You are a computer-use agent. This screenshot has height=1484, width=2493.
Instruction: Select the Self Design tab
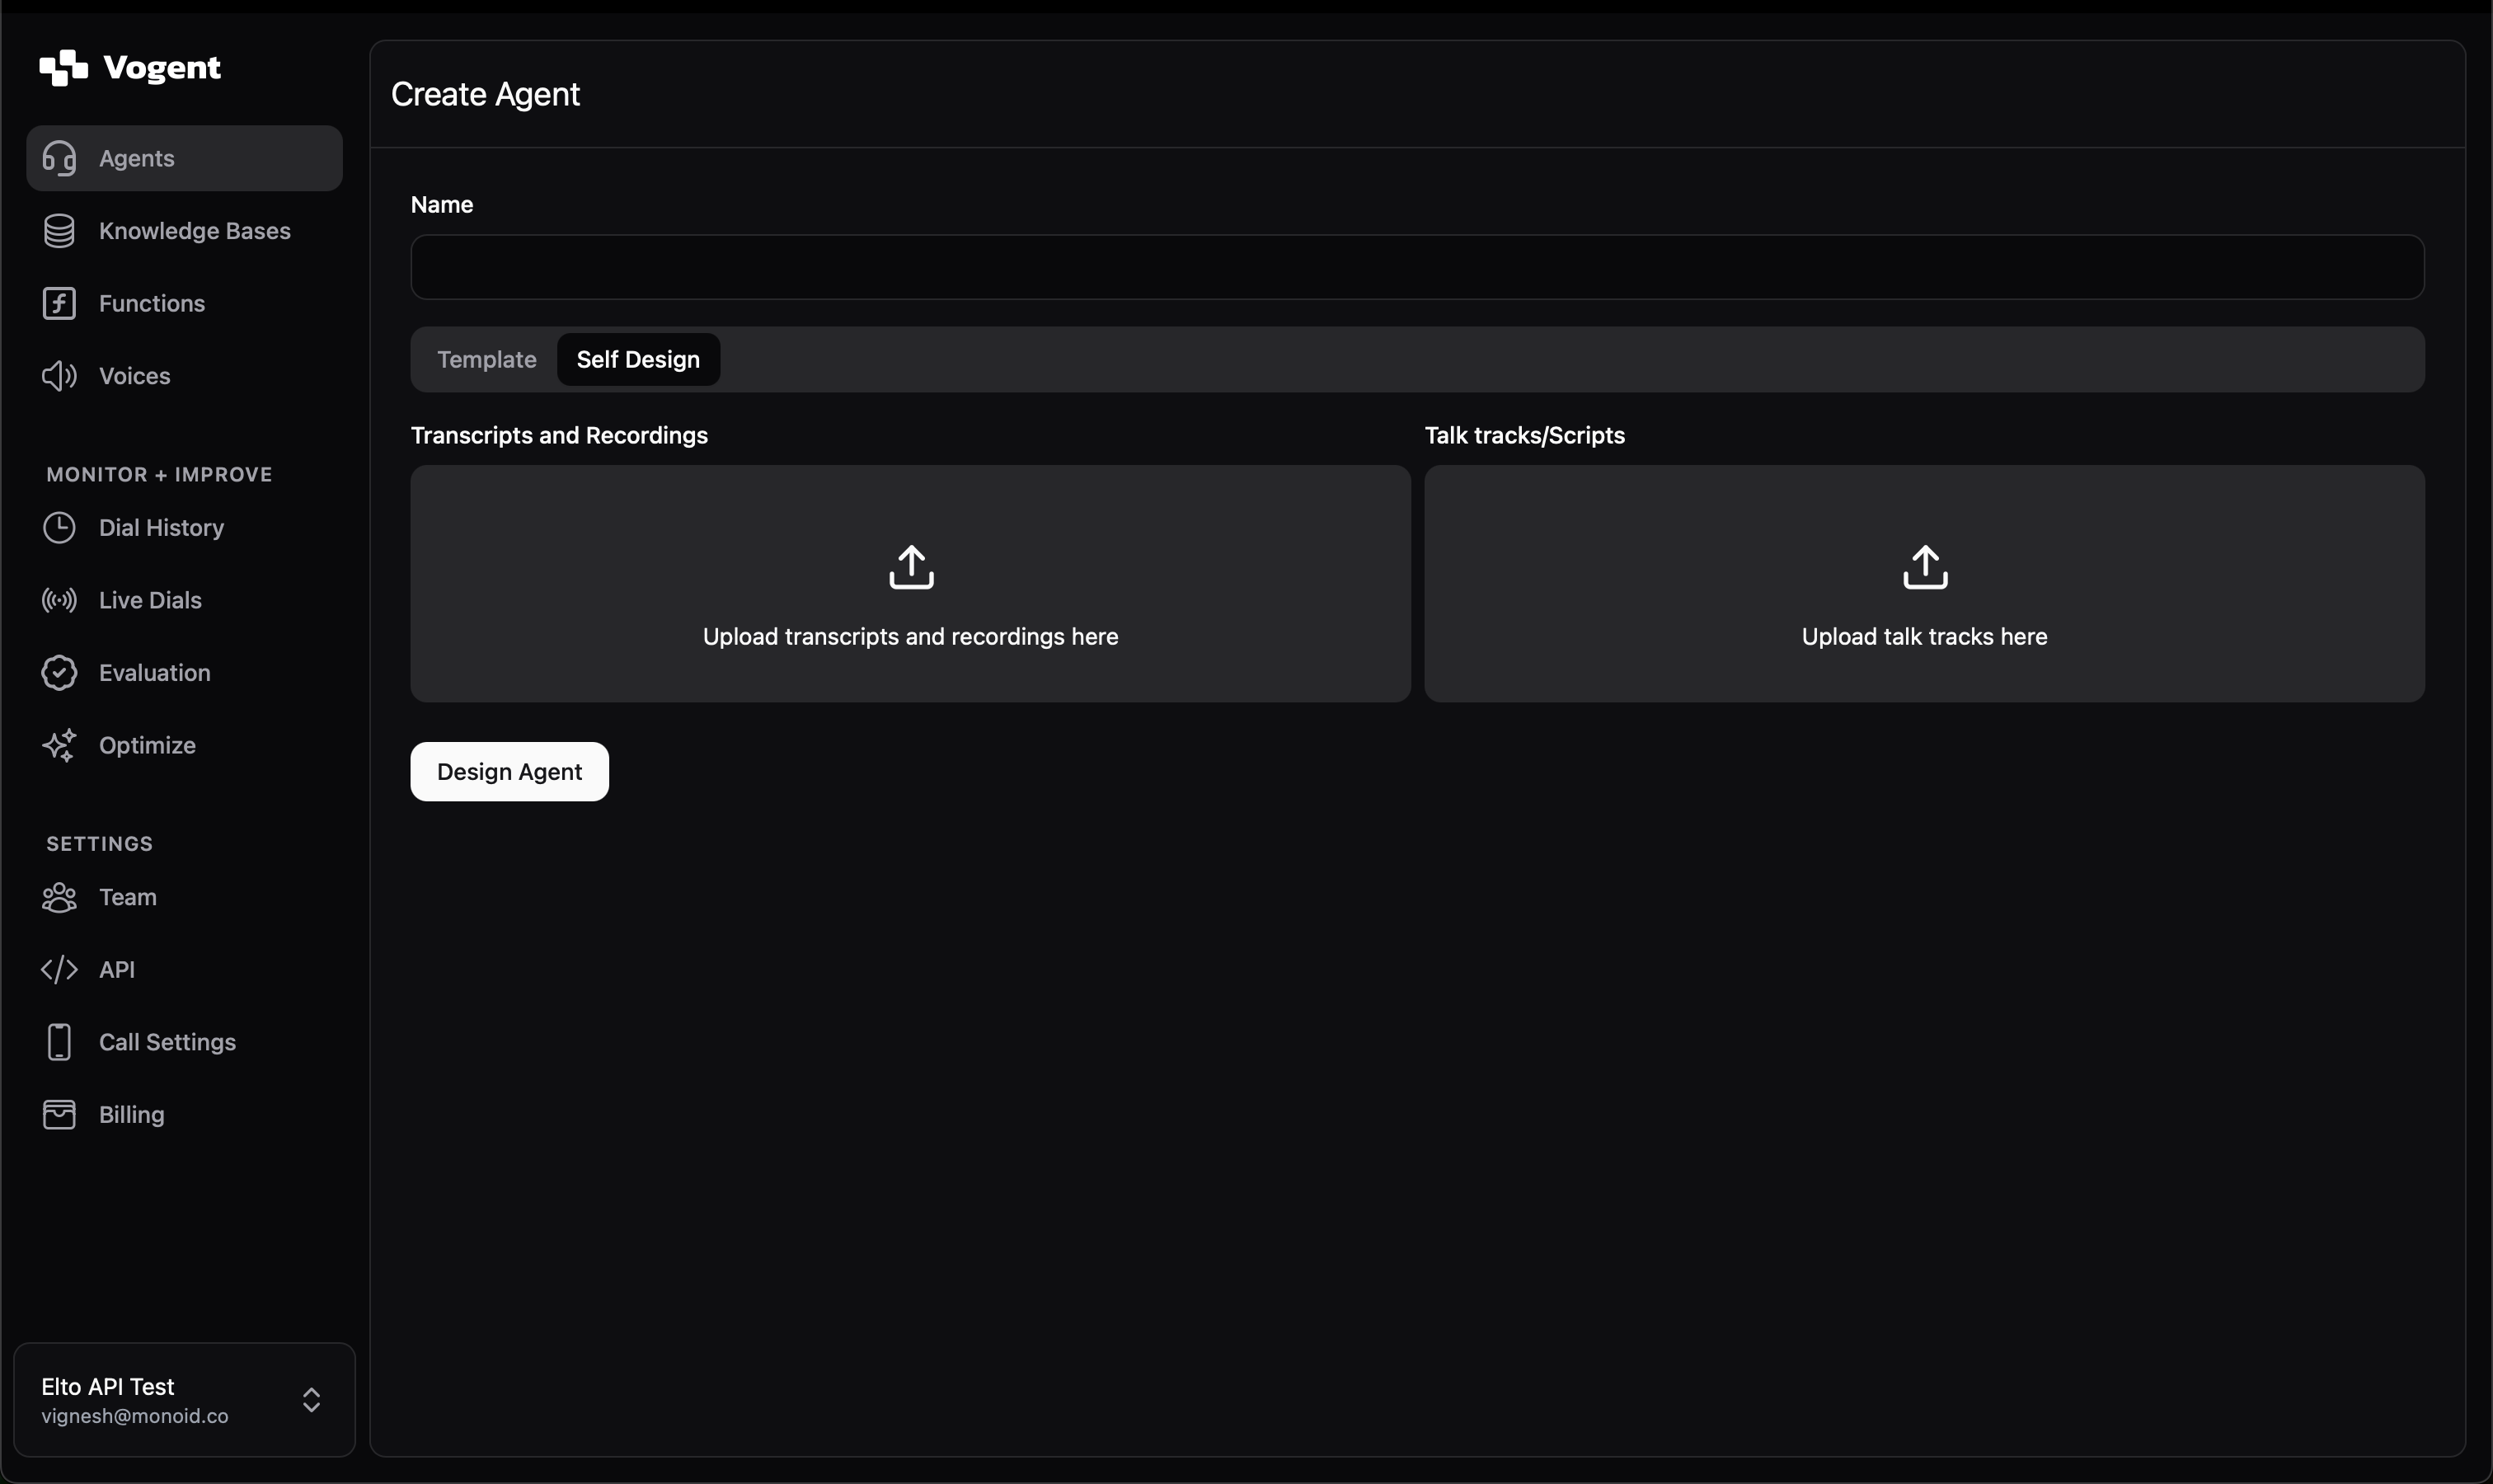pyautogui.click(x=638, y=359)
